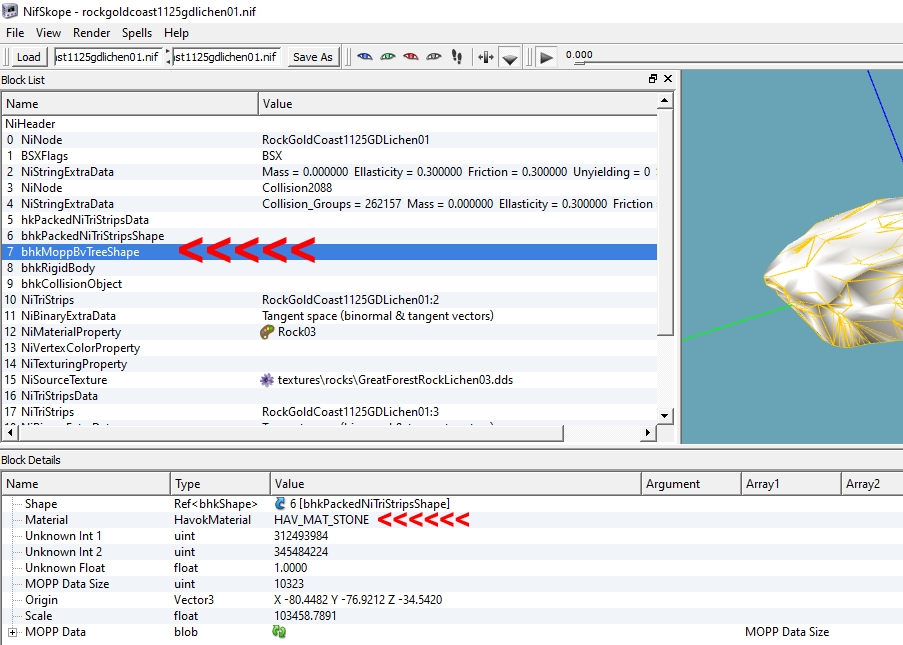Screen dimensions: 903x645
Task: Click the Argument column header
Action: point(691,484)
